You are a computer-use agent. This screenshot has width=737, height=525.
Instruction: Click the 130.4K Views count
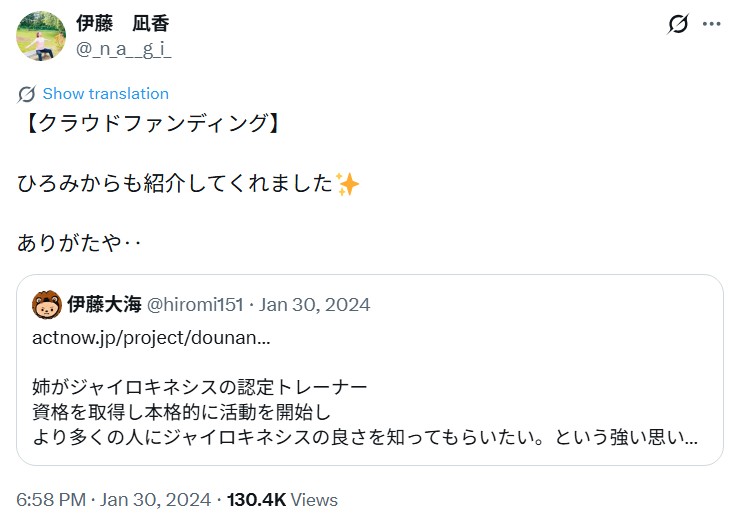tap(283, 499)
